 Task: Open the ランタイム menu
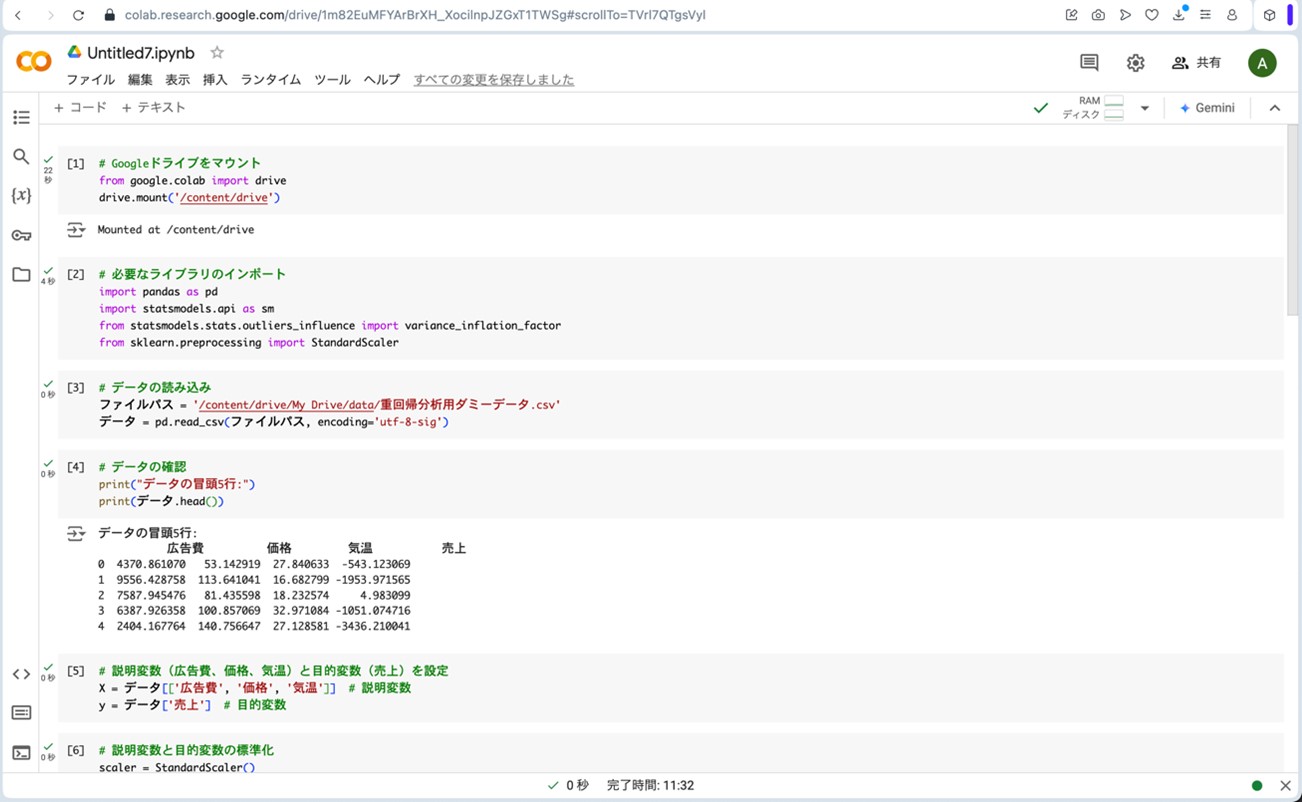270,80
